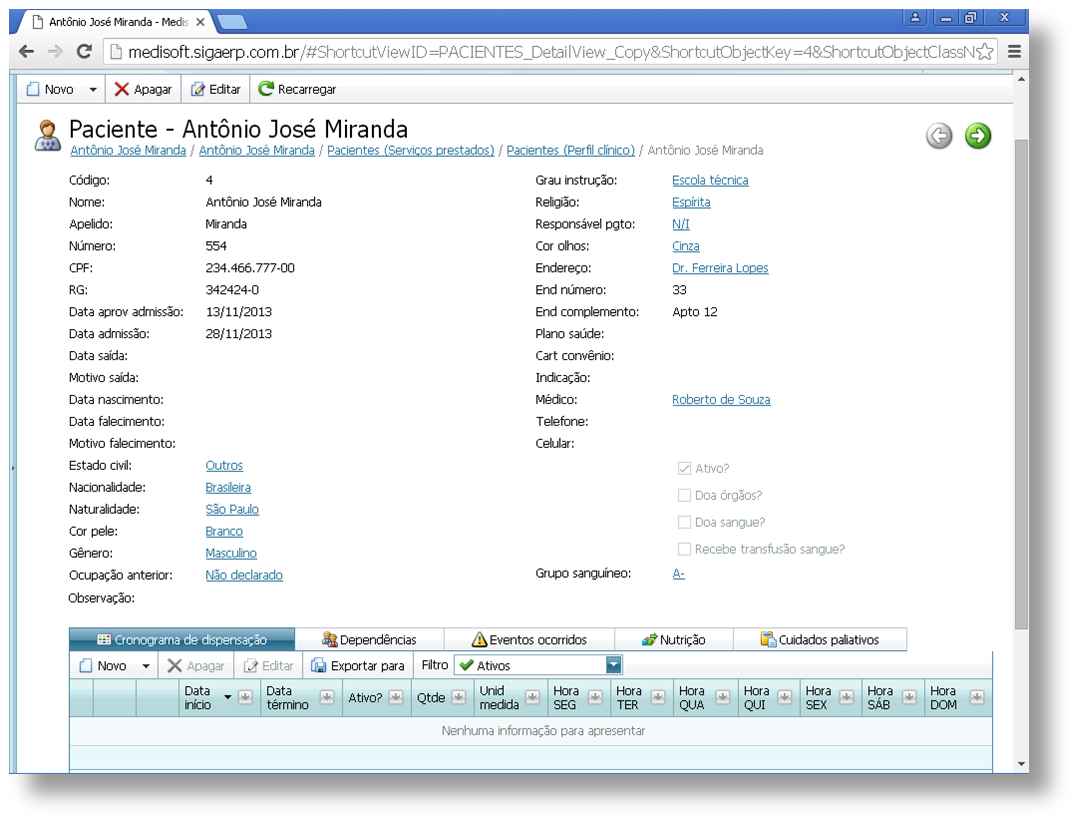Click the Recarregar refresh icon
Image resolution: width=1078 pixels, height=823 pixels.
point(266,89)
